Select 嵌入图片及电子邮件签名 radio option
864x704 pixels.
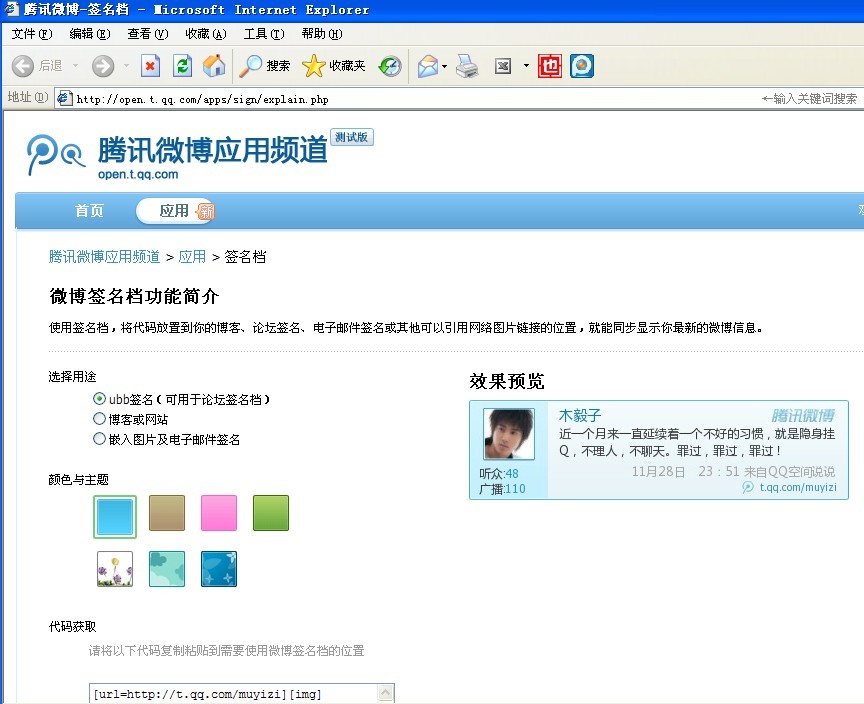tap(99, 439)
